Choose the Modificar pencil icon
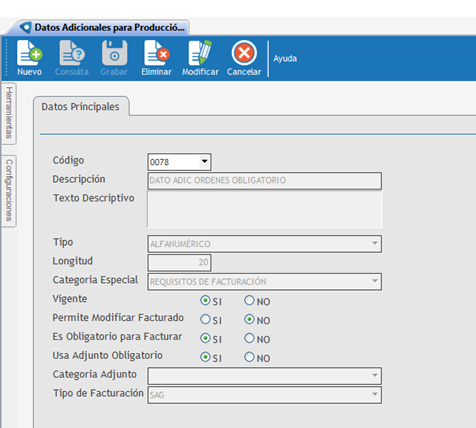The image size is (476, 428). coord(200,53)
